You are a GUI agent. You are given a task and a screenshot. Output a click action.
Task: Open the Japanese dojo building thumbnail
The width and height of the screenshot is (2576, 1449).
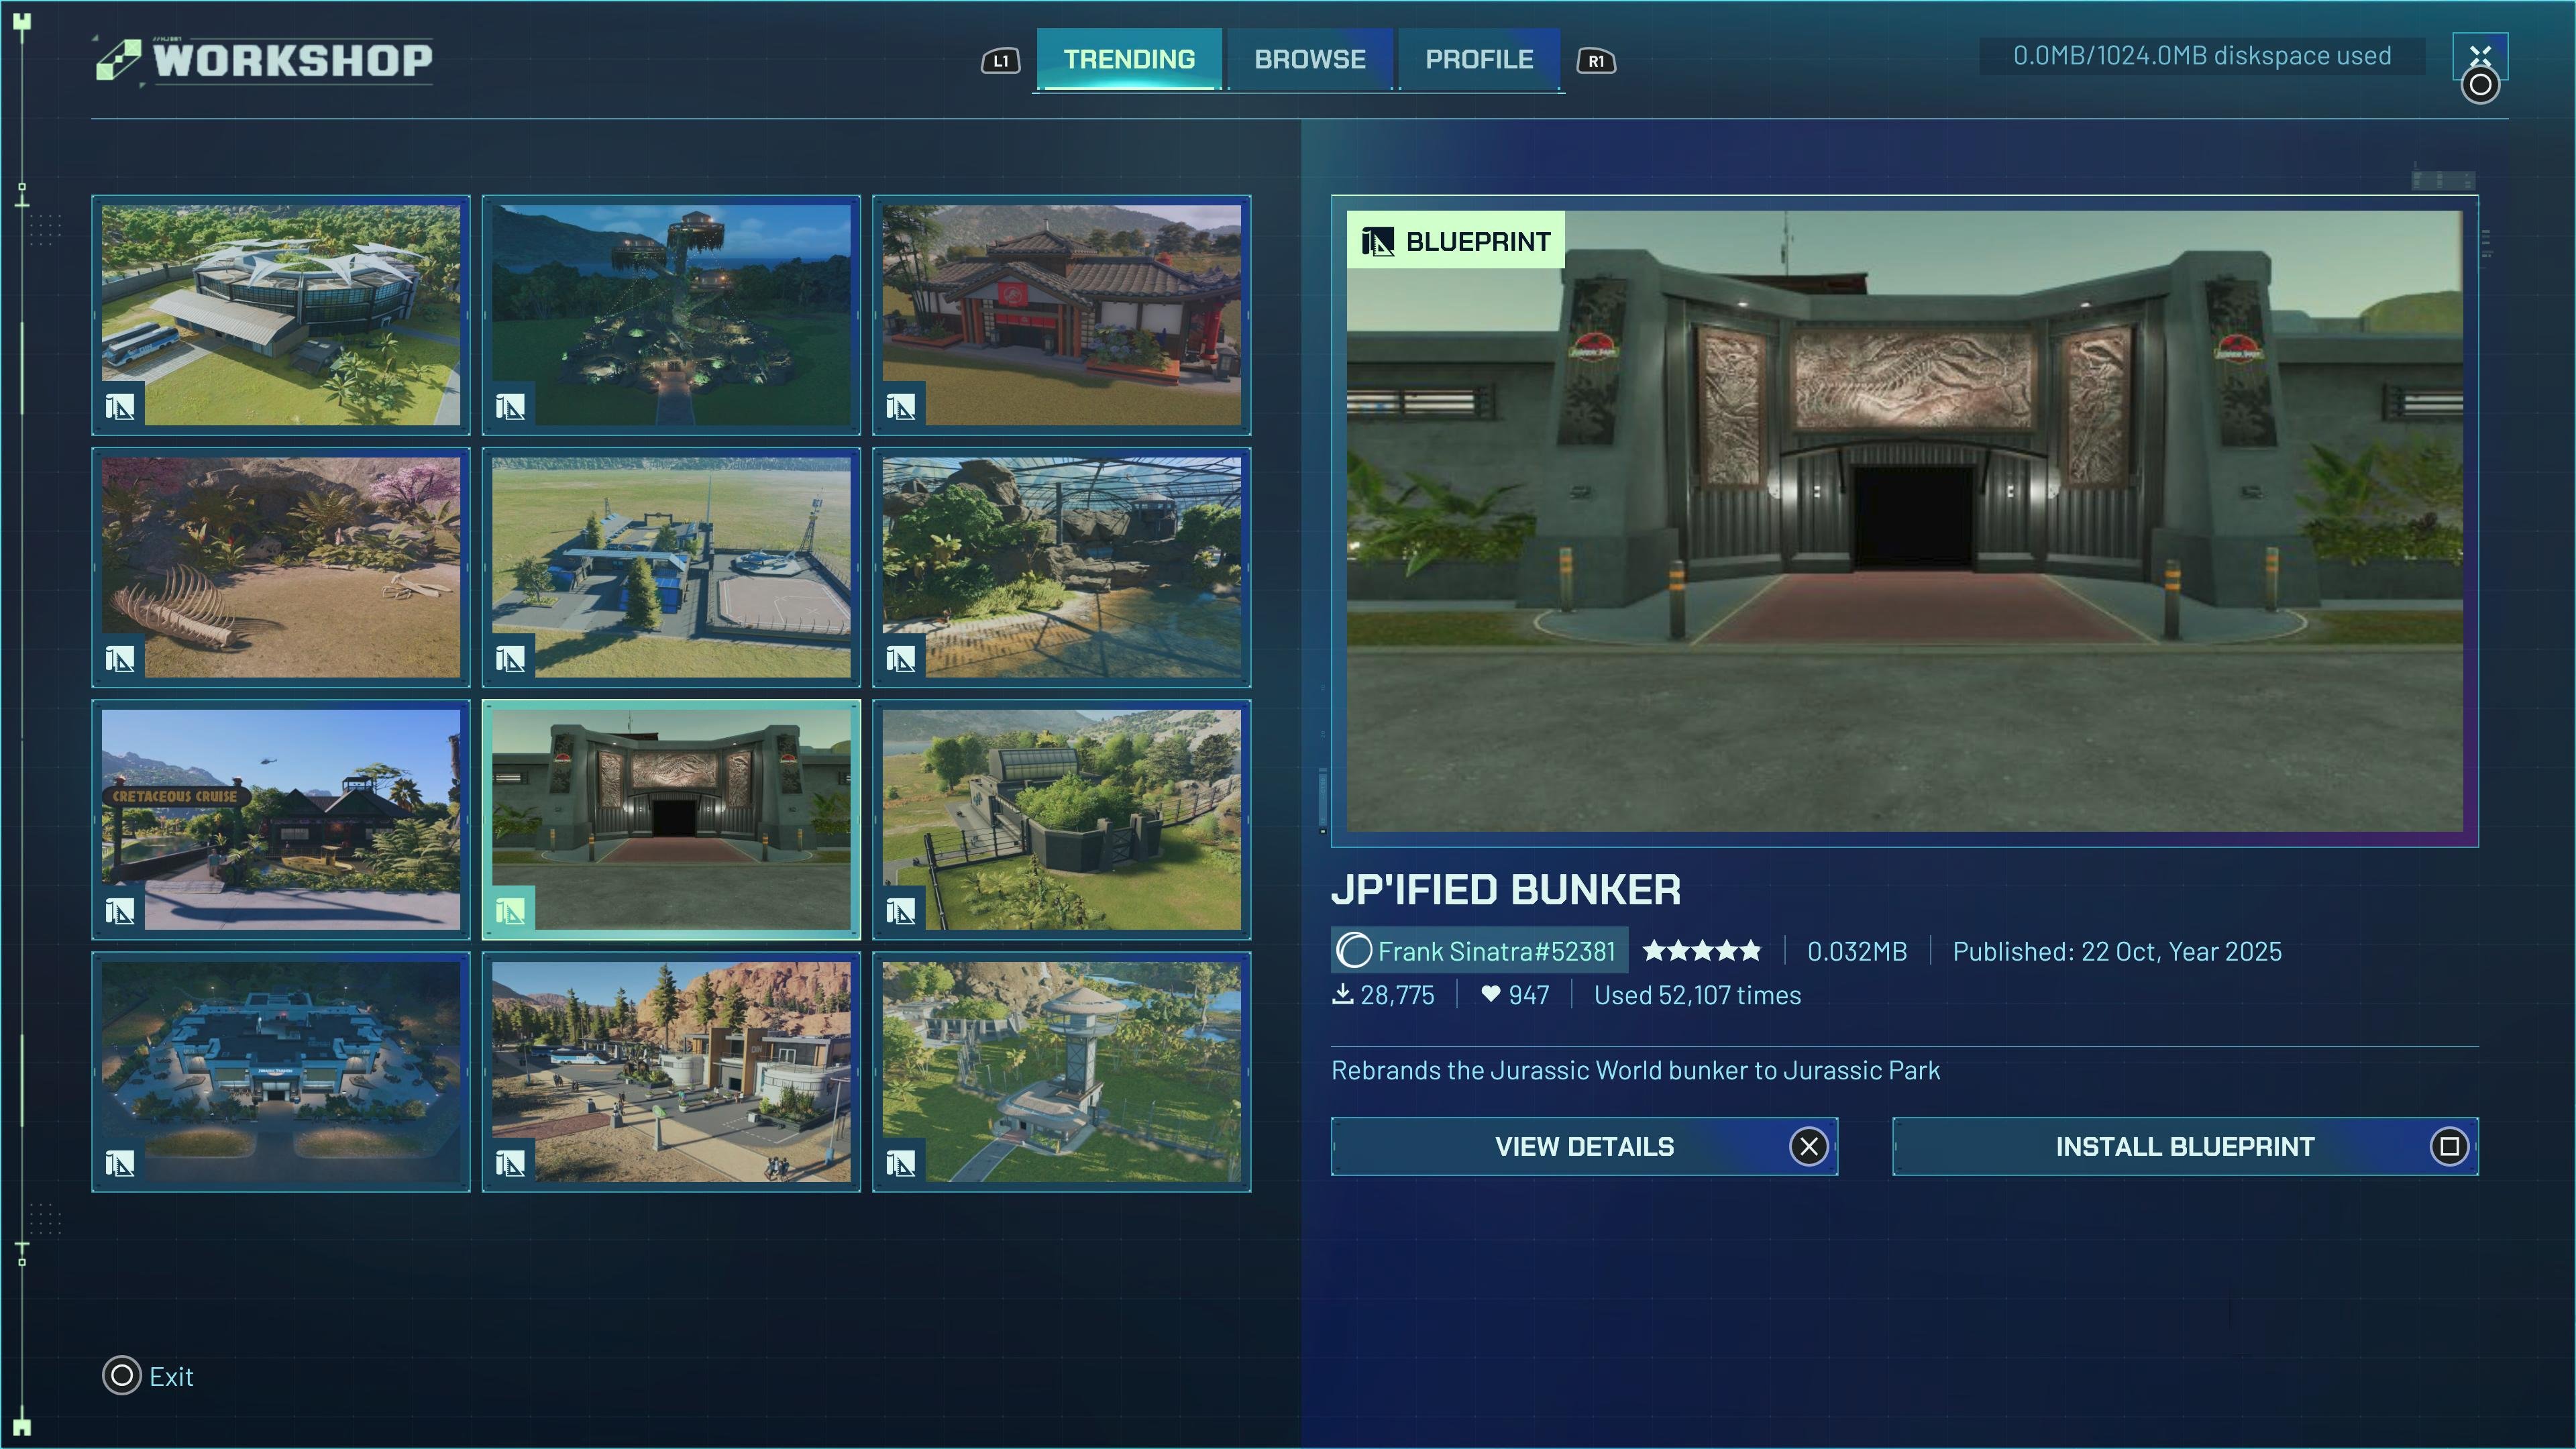1062,315
